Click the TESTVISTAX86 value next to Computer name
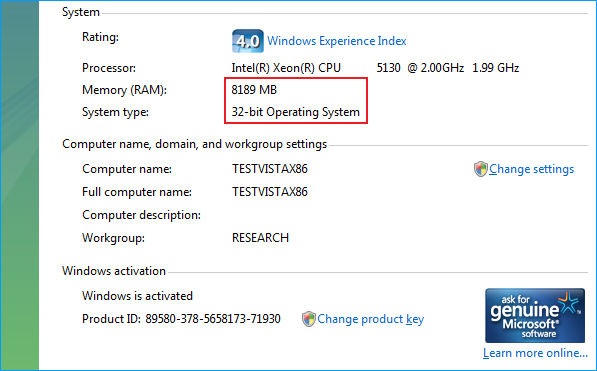The height and width of the screenshot is (371, 597). pos(270,169)
